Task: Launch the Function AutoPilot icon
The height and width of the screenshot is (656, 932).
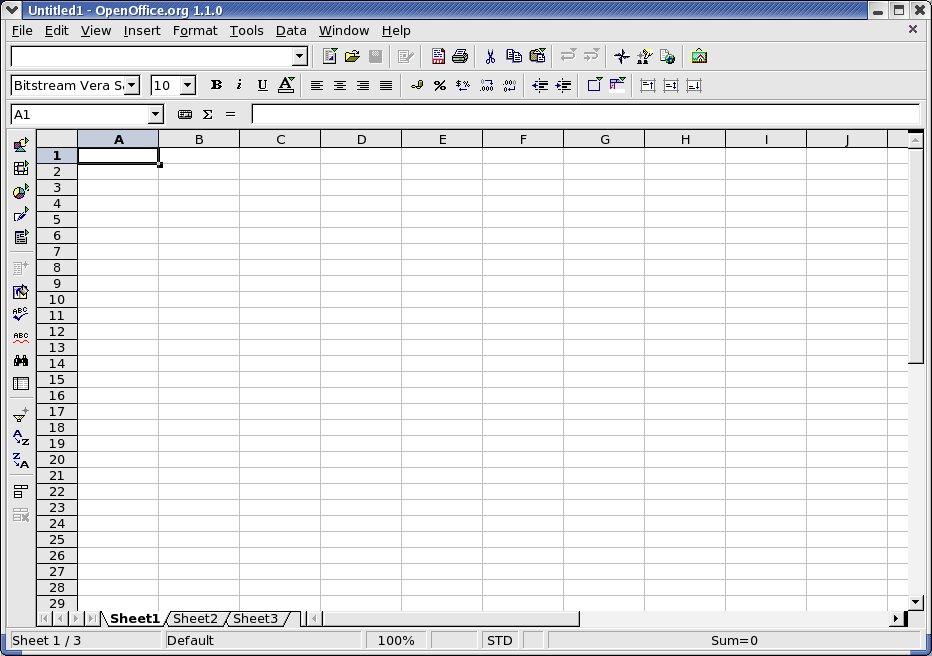Action: (x=185, y=114)
